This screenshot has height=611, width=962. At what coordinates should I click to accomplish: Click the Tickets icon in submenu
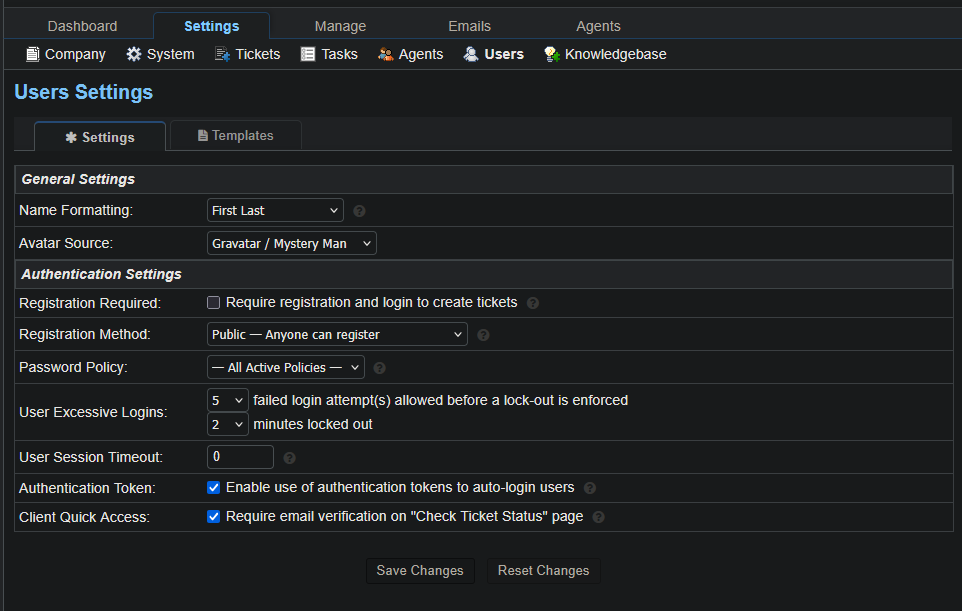click(x=223, y=54)
